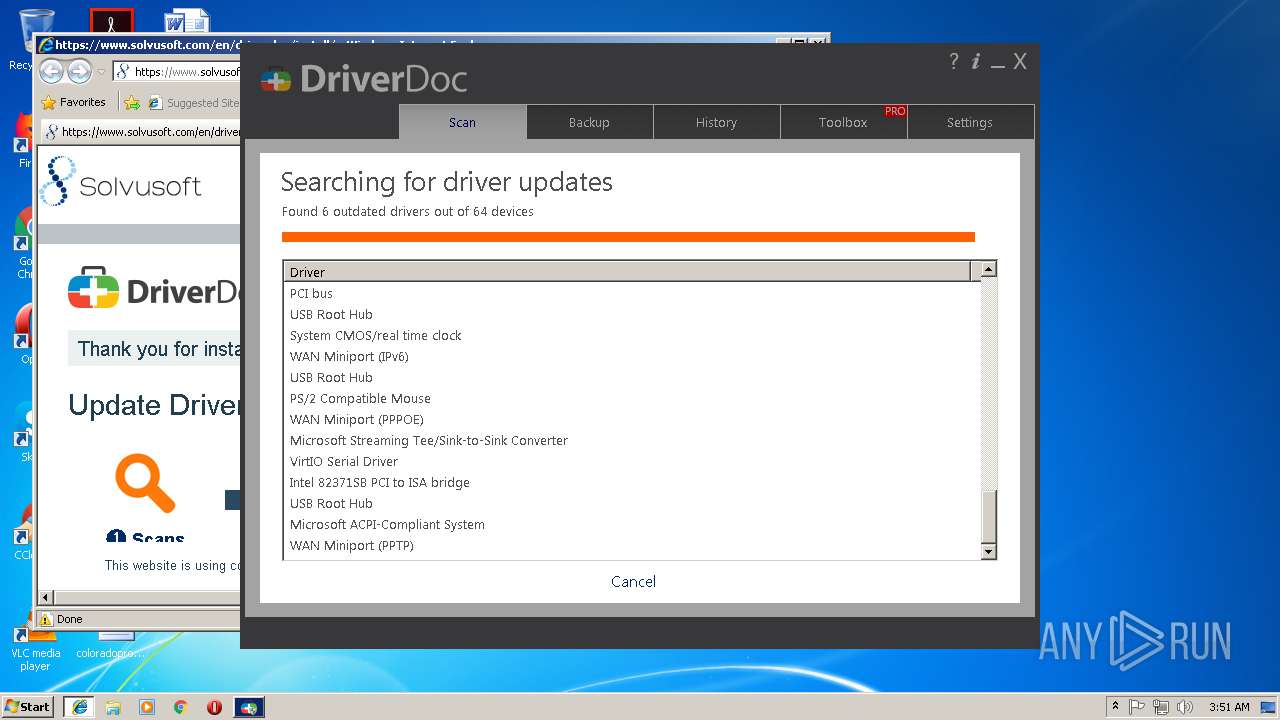Click the Internet Explorer address bar
This screenshot has height=720, width=1280.
(176, 72)
